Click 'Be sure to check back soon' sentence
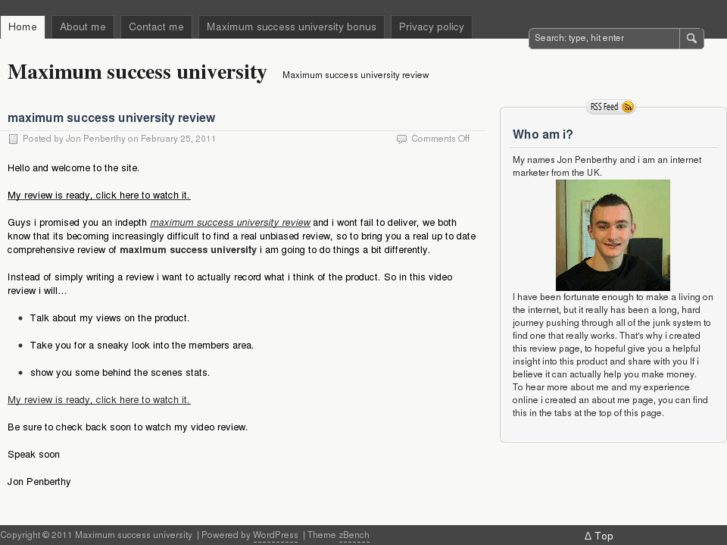The height and width of the screenshot is (545, 727). [x=128, y=427]
